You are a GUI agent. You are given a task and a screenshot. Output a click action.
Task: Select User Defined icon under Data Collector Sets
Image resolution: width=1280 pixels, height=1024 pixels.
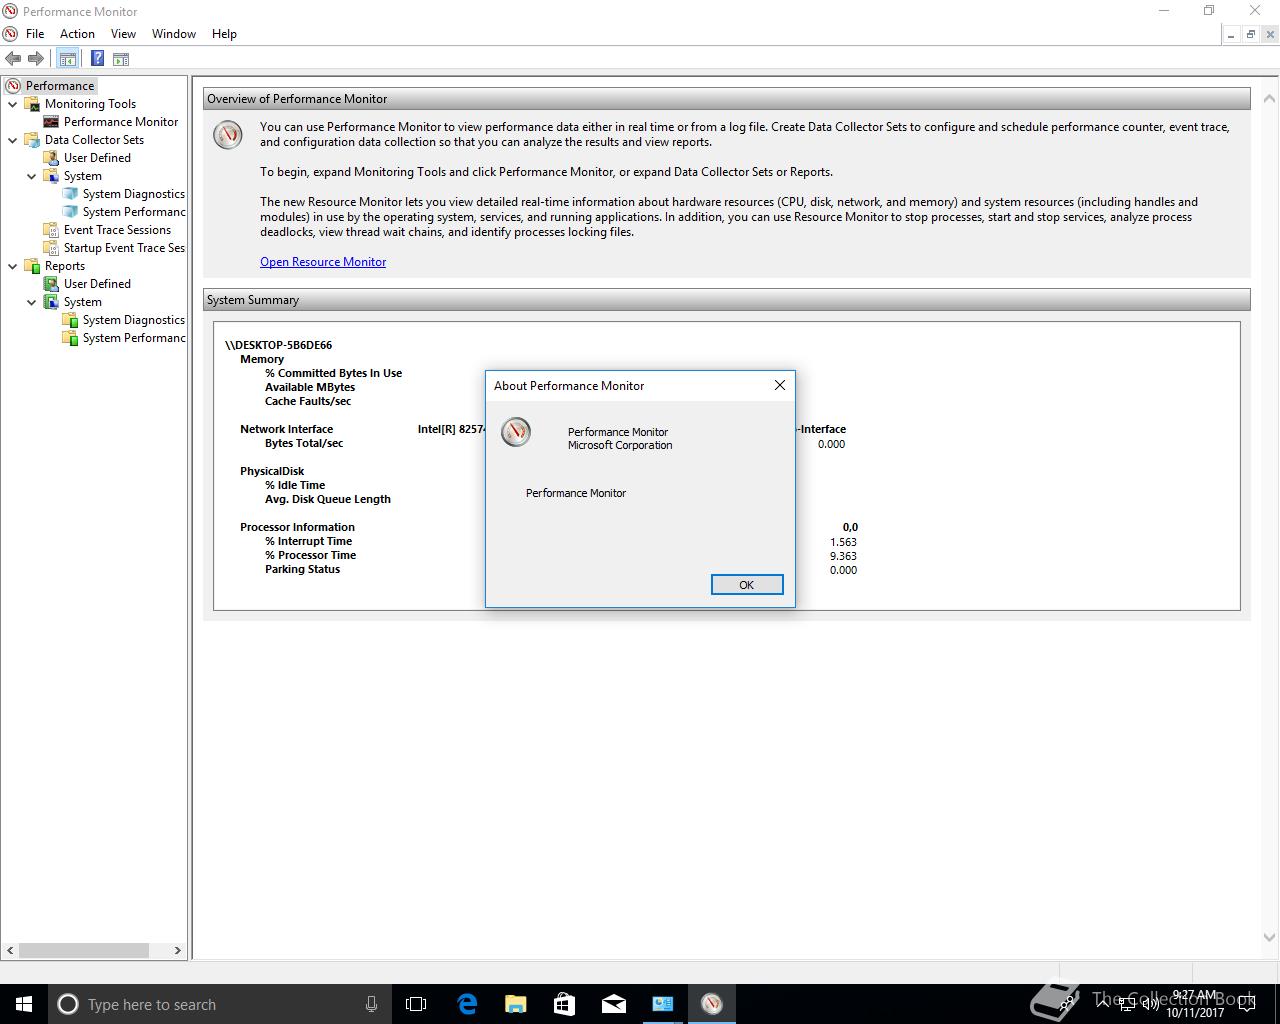(x=51, y=158)
